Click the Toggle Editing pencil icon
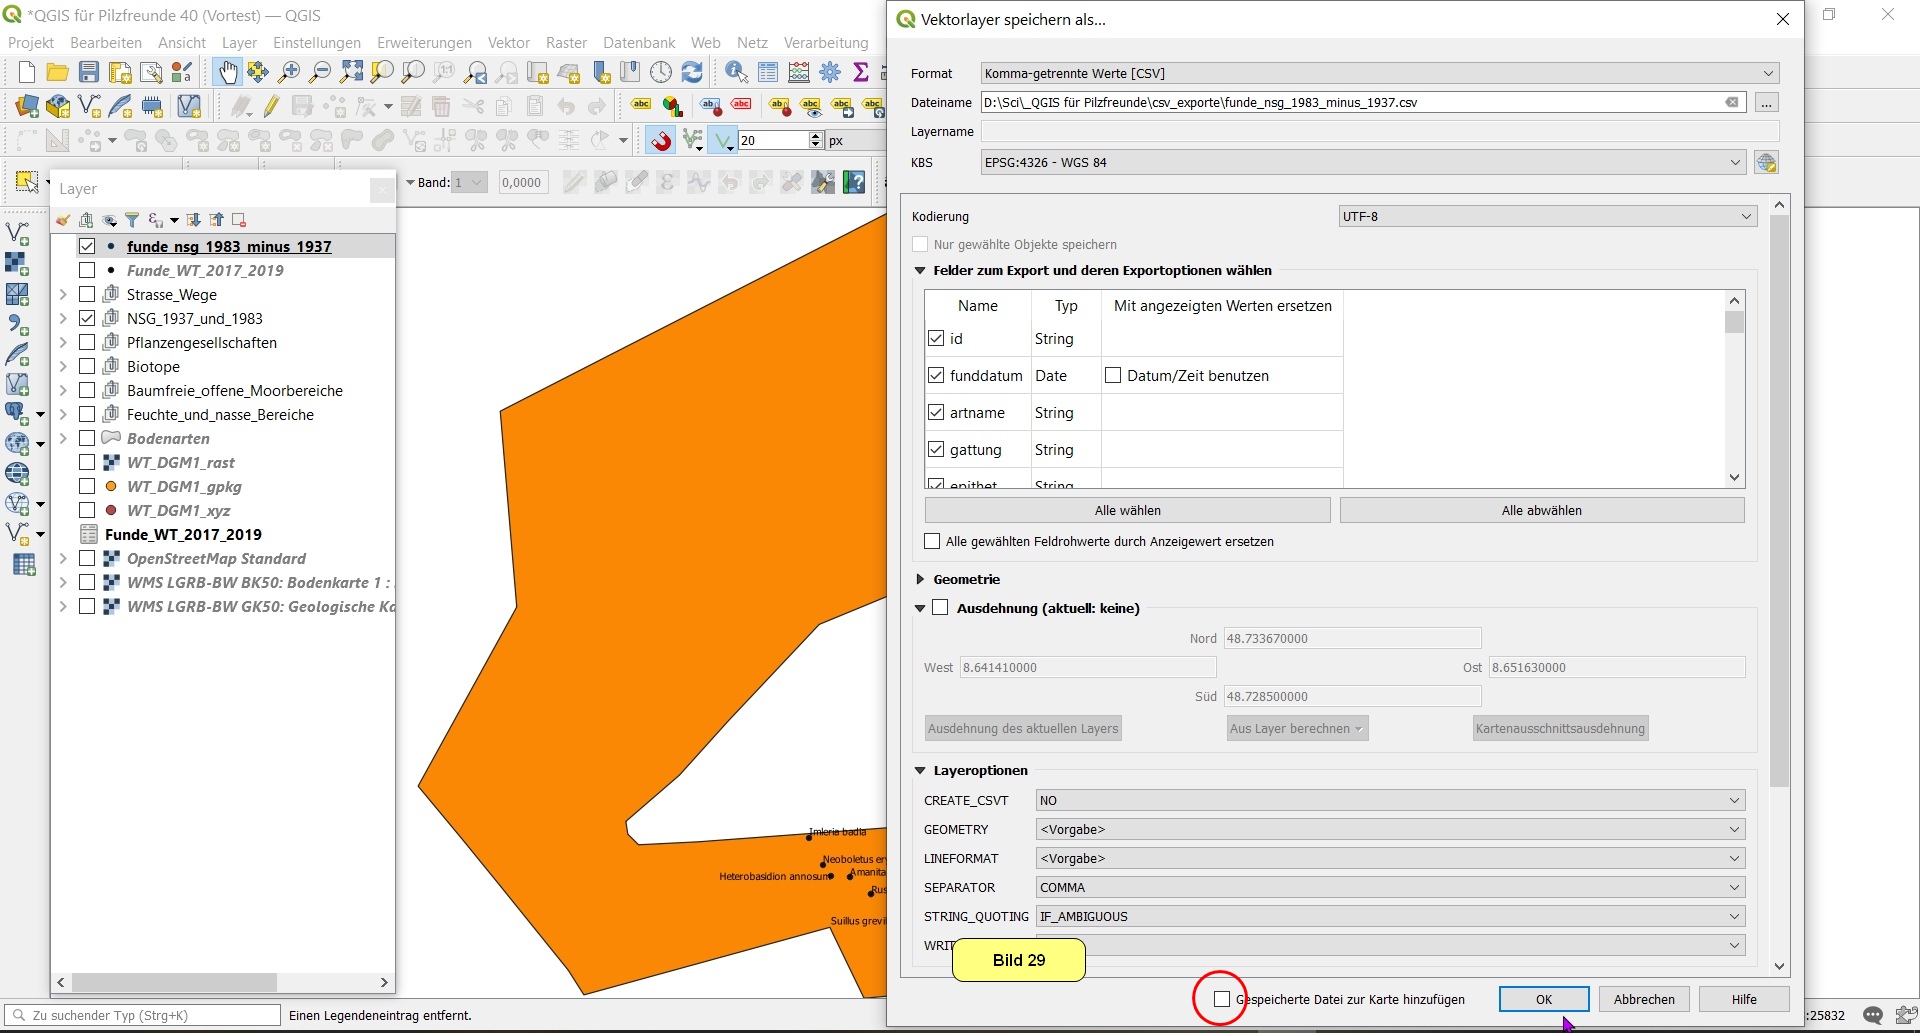1920x1033 pixels. pyautogui.click(x=271, y=106)
